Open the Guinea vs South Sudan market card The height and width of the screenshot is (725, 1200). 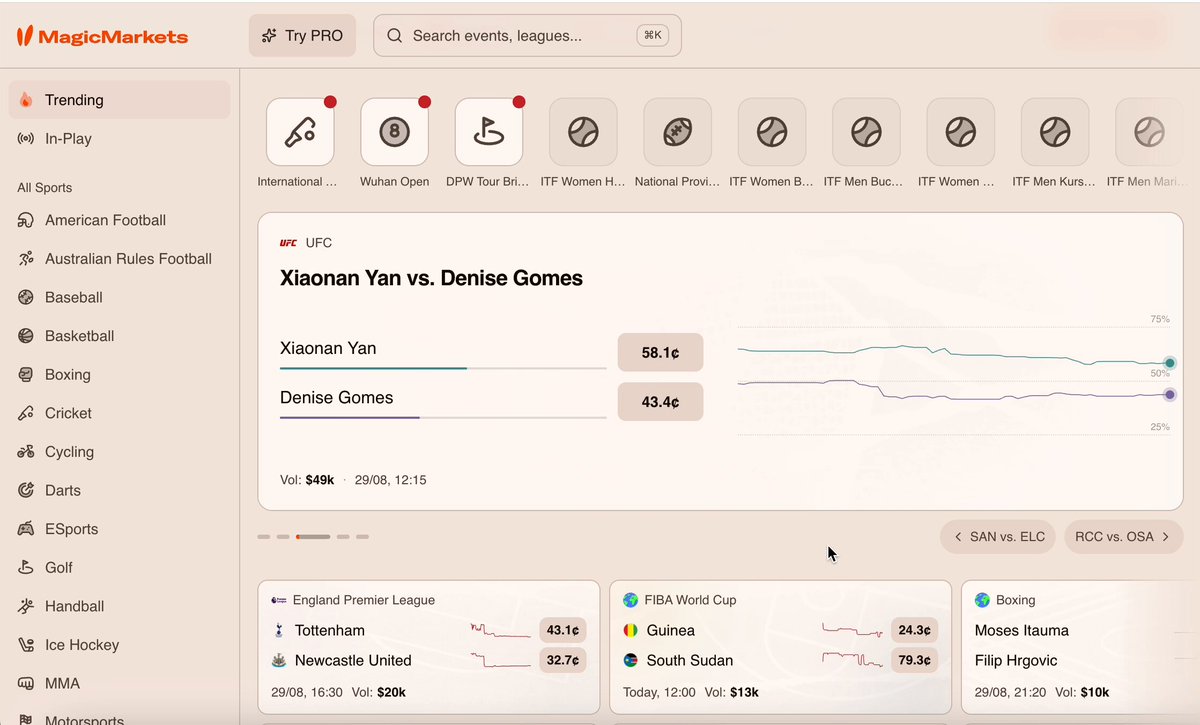pyautogui.click(x=780, y=647)
